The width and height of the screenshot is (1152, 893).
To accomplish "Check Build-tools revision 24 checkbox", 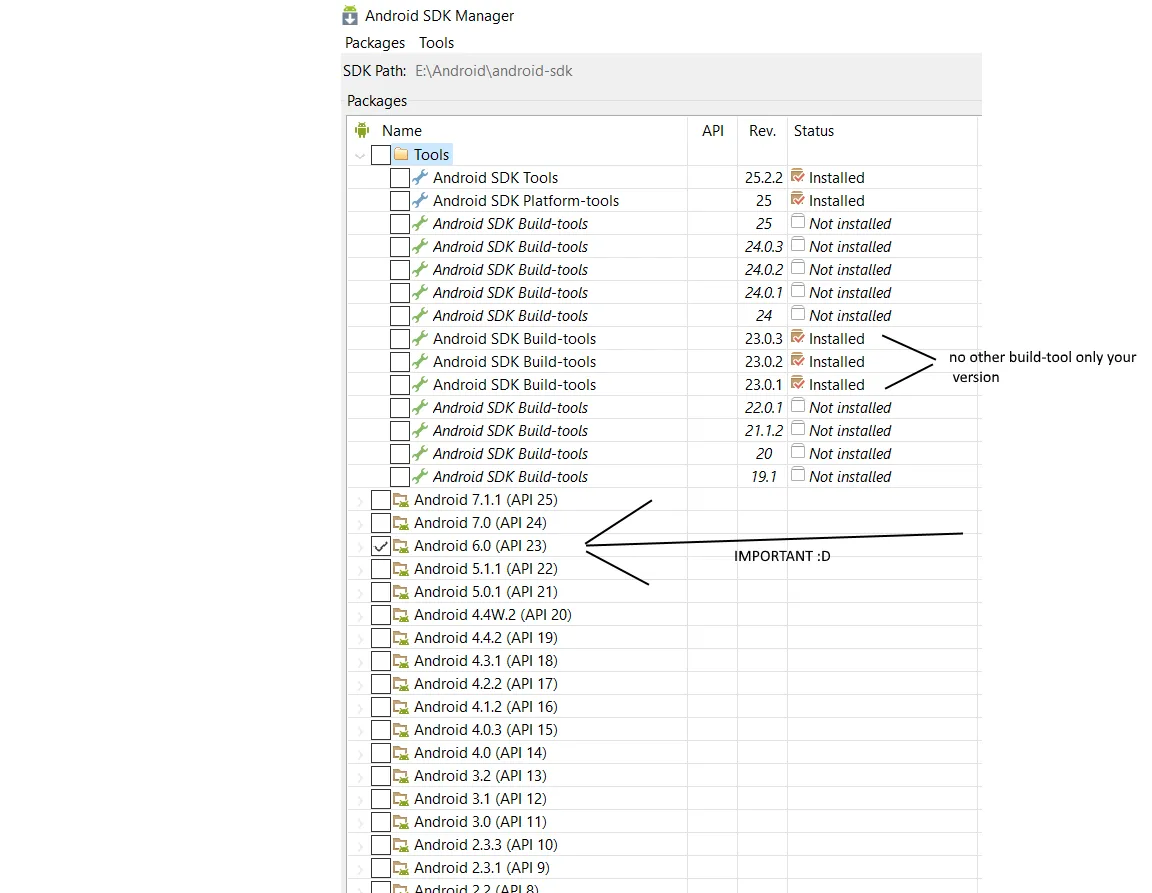I will (400, 315).
